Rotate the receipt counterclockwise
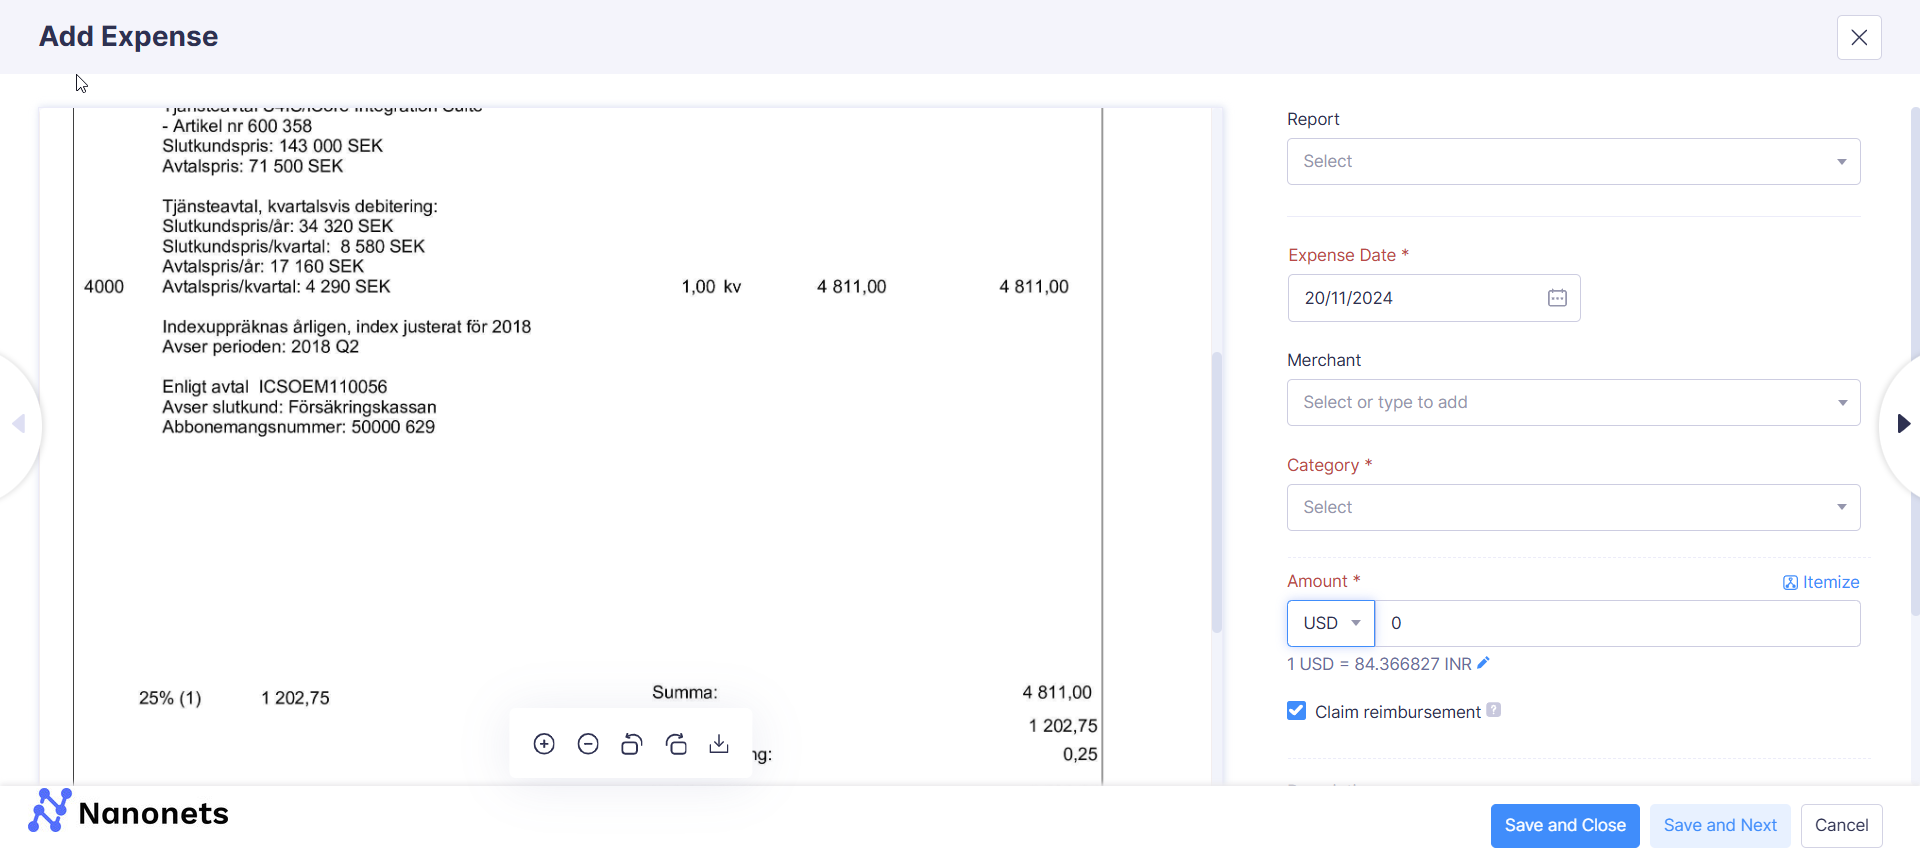The image size is (1920, 866). (631, 744)
